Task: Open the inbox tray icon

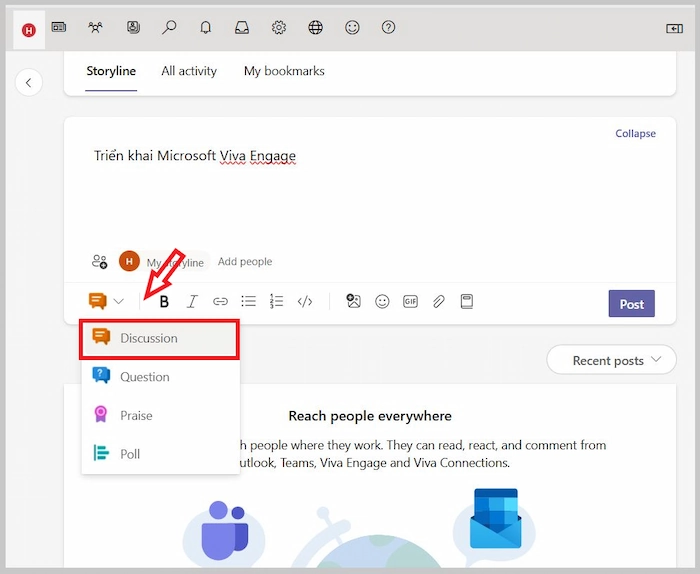Action: pos(242,28)
